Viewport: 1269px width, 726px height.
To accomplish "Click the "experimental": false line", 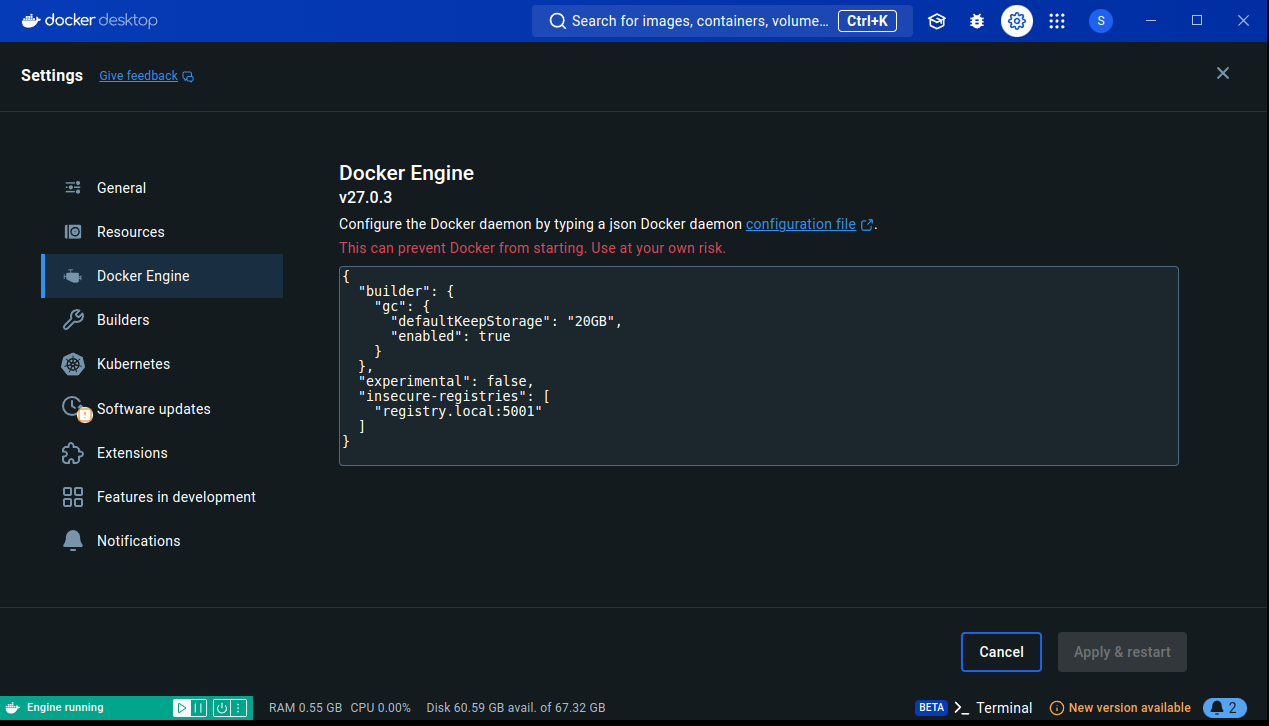I will pos(446,381).
